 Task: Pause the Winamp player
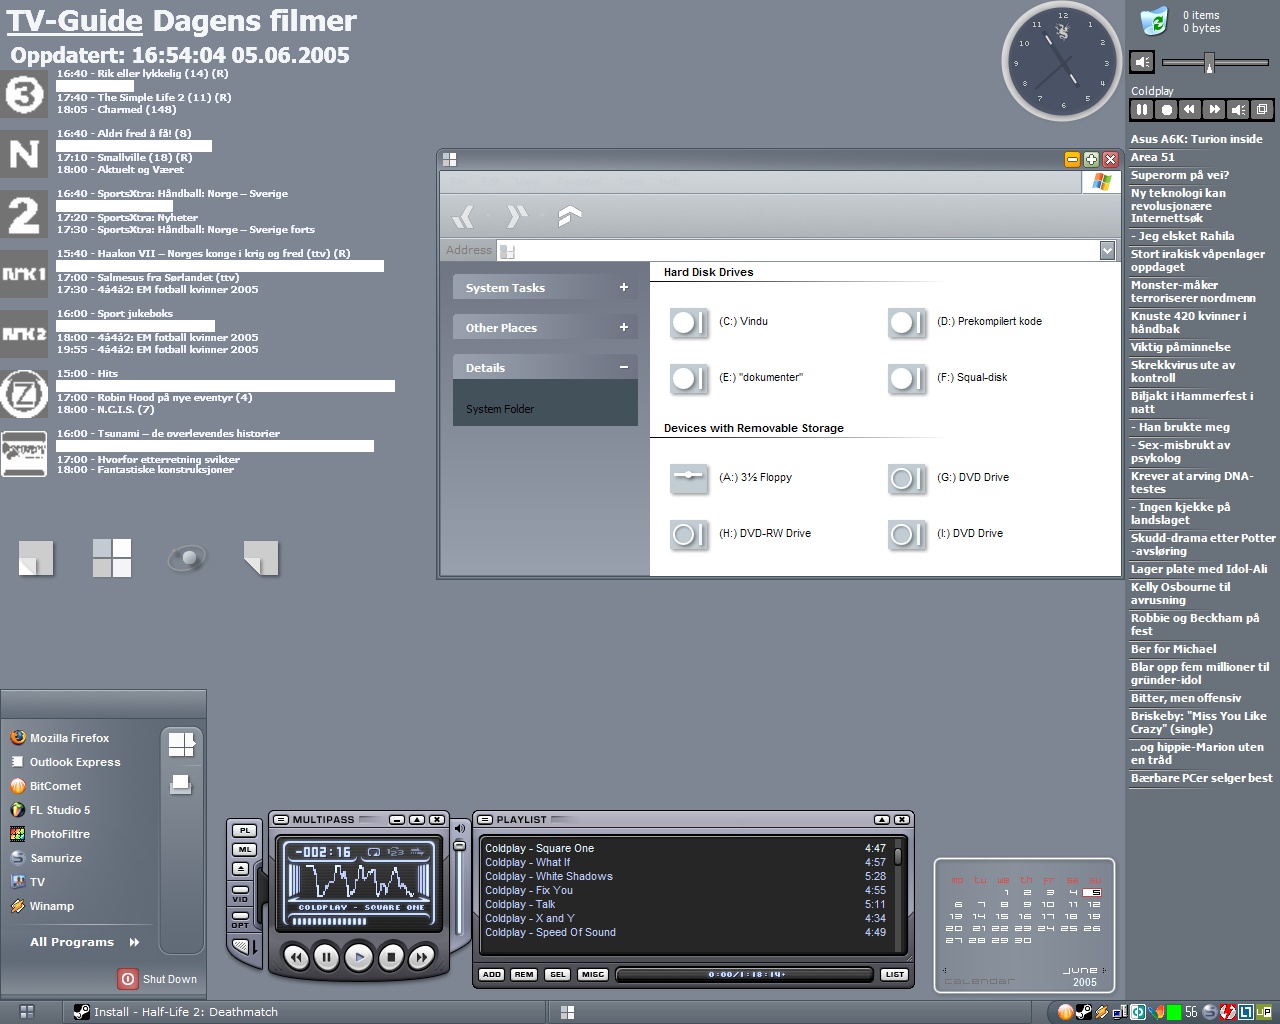[x=326, y=957]
